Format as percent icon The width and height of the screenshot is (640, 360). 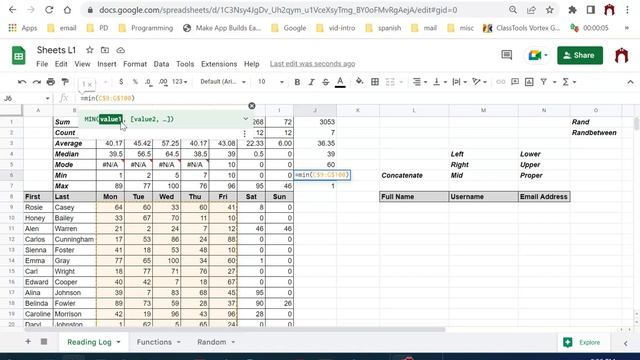click(x=135, y=82)
